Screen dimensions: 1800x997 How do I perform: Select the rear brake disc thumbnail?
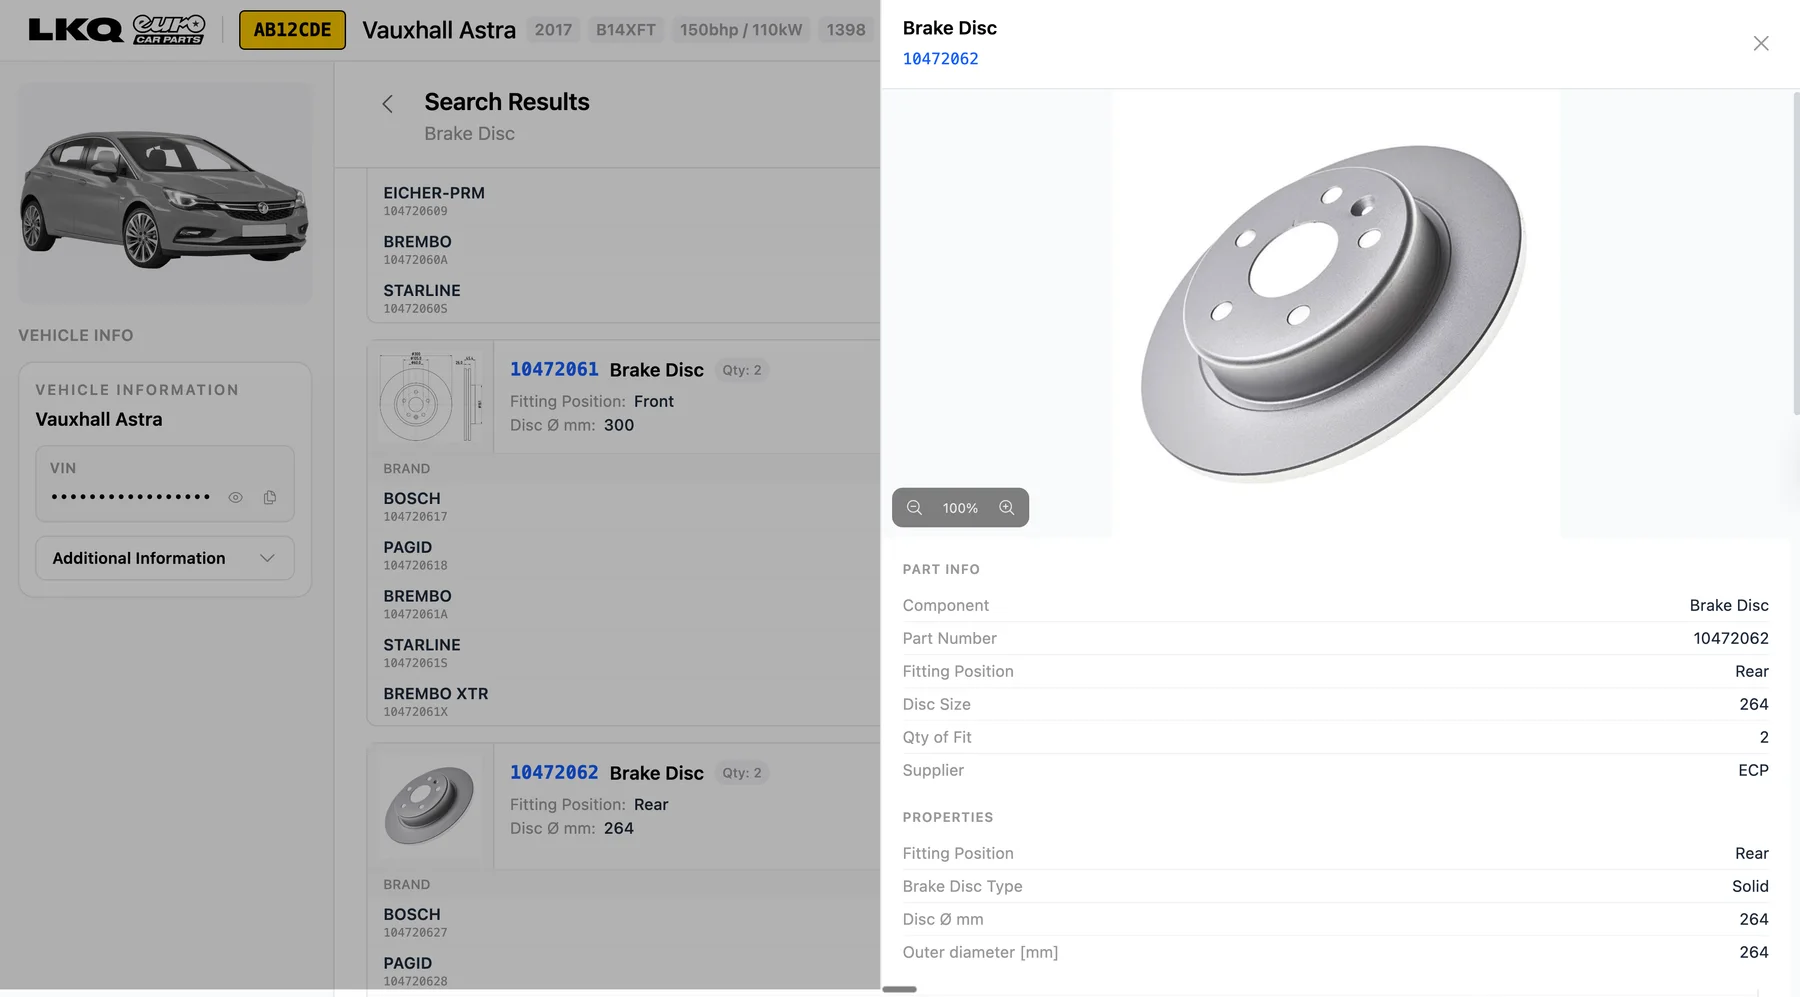pos(430,805)
